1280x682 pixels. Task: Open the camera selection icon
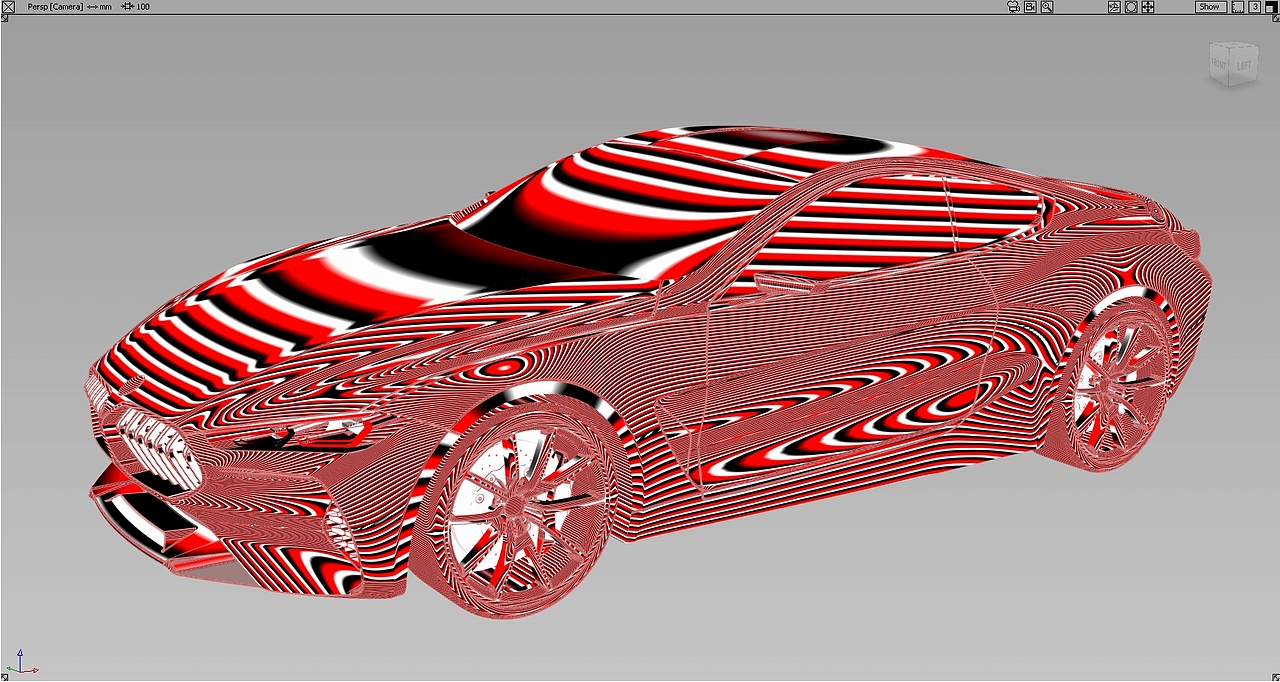point(1013,7)
